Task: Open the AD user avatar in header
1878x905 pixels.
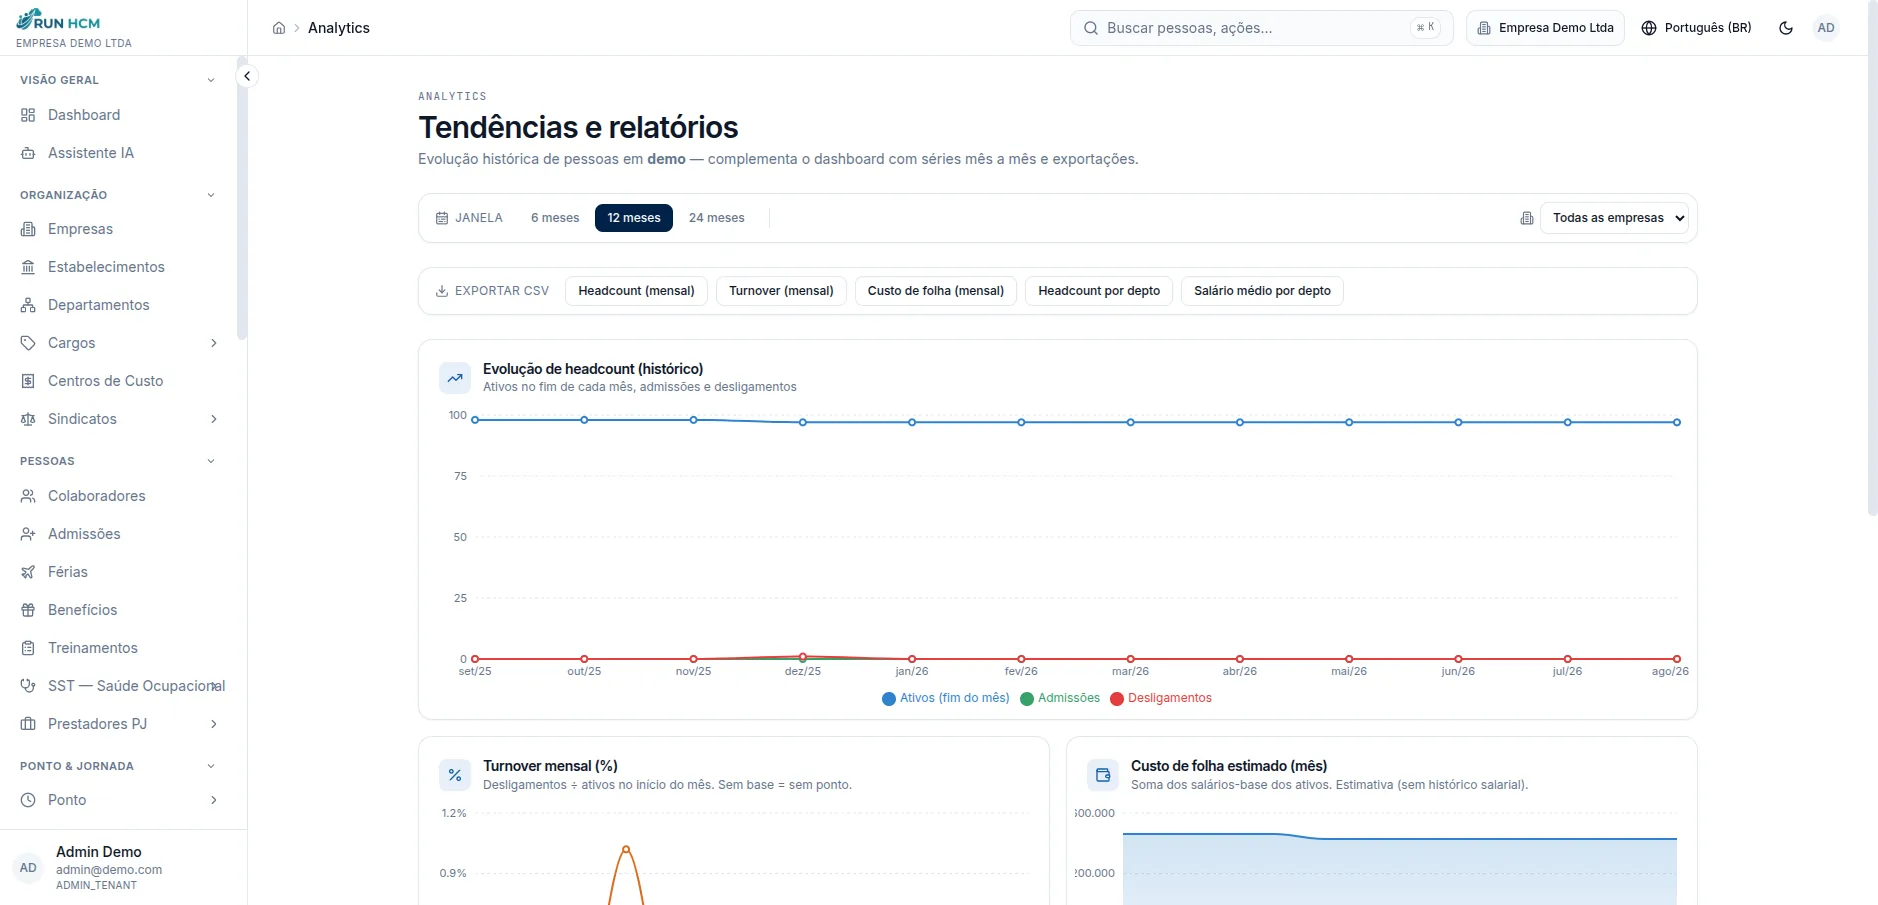Action: (x=1826, y=28)
